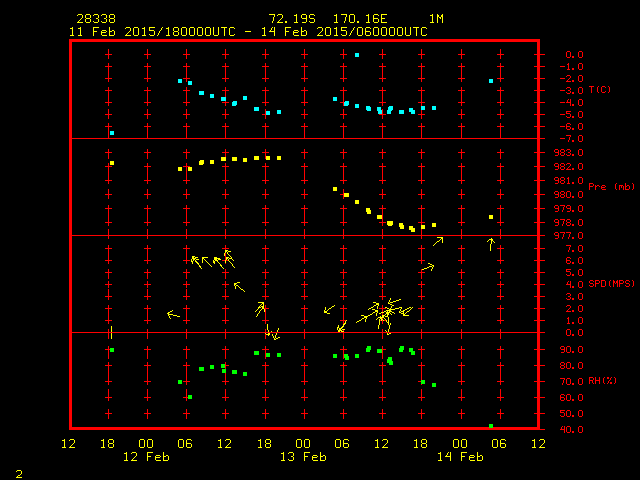The image size is (640, 480).
Task: Click the -7.0 temperature tick value
Action: [571, 139]
